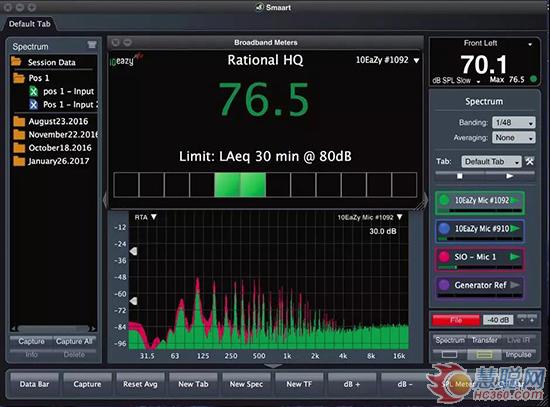The image size is (550, 407).
Task: Click the dB + button
Action: click(352, 384)
